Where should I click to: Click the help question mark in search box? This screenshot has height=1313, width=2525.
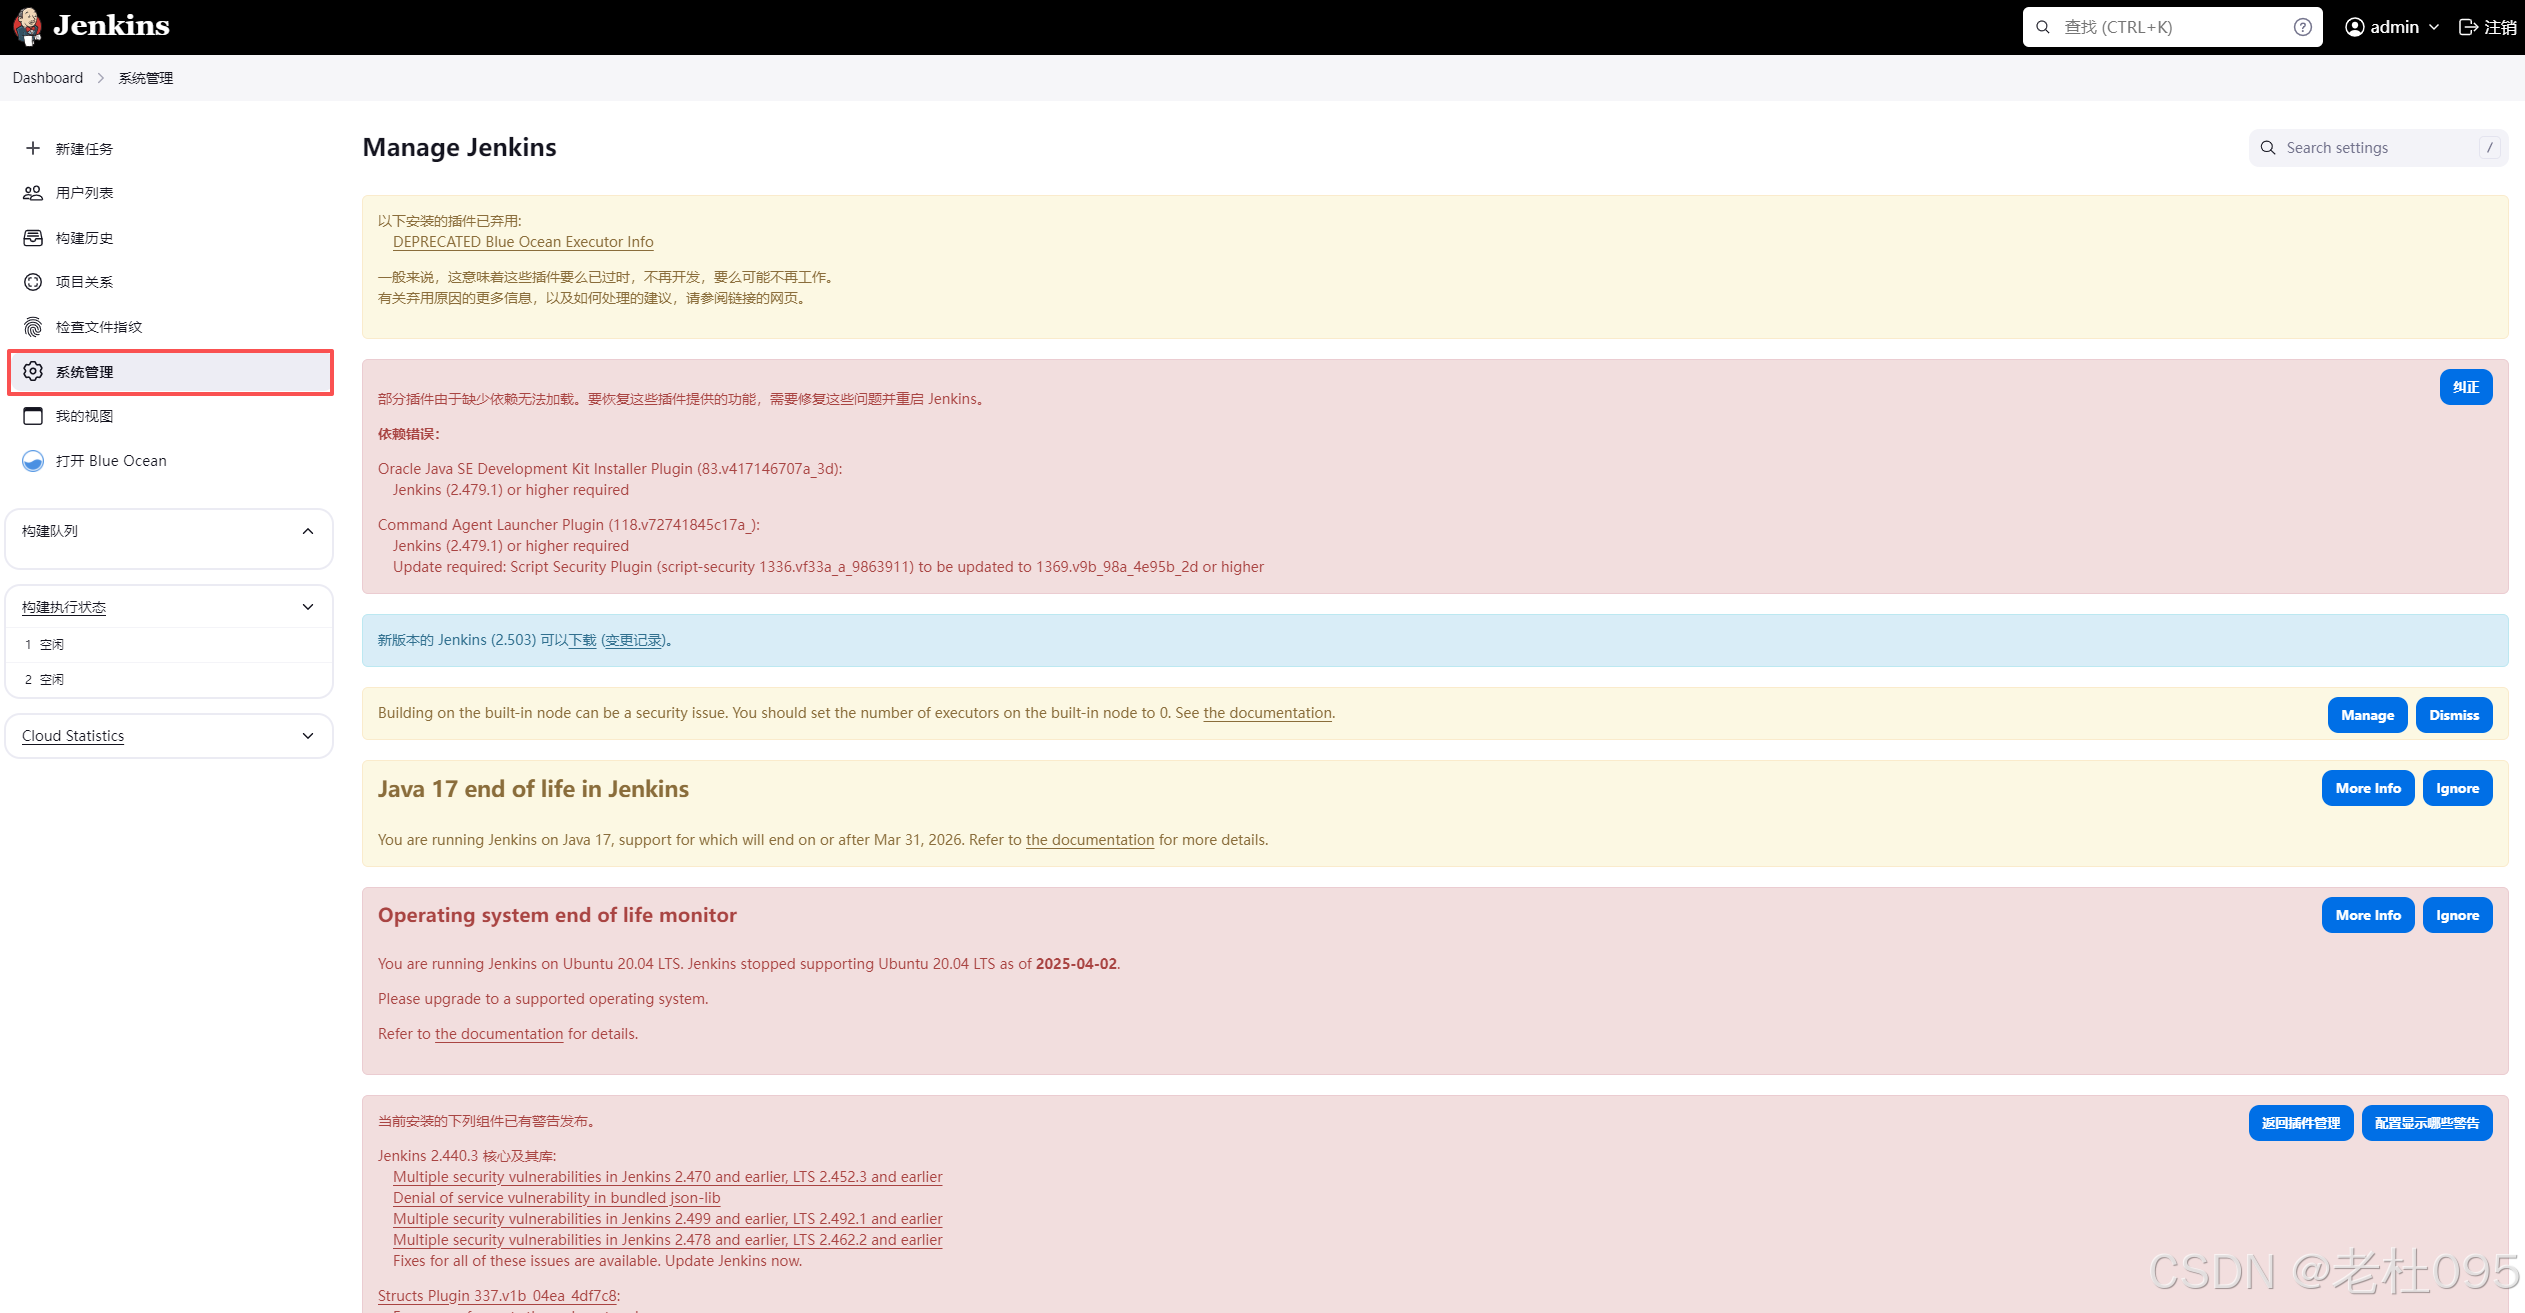2302,27
